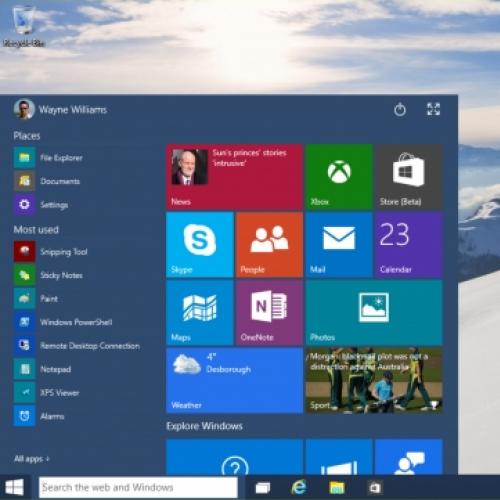Open the Store (Beta) tile

coord(409,177)
